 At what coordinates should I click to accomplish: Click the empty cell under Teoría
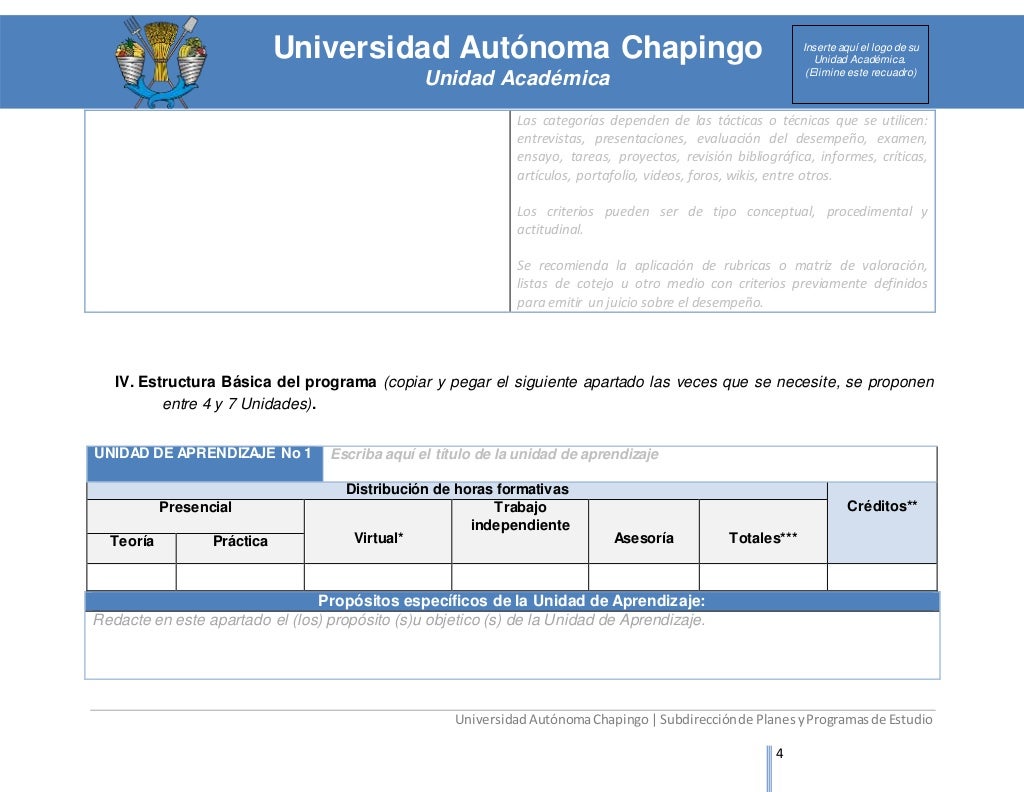[x=131, y=577]
